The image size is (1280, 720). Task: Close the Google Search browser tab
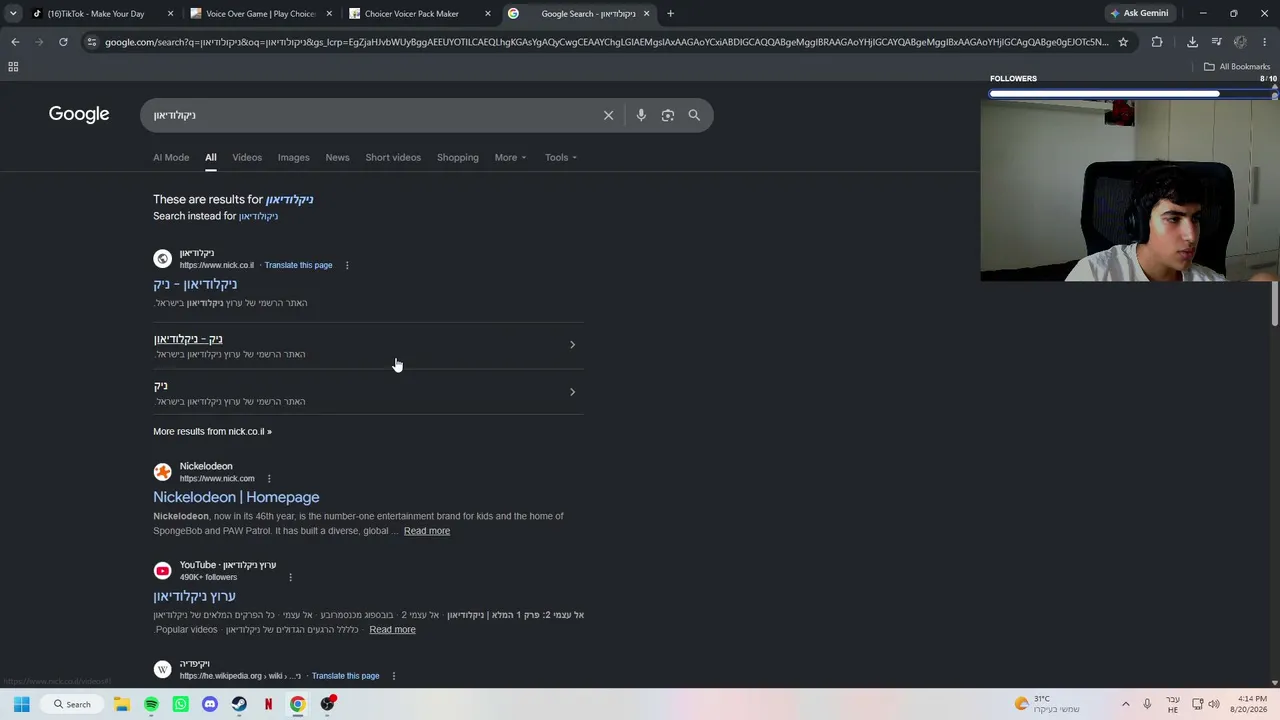646,14
